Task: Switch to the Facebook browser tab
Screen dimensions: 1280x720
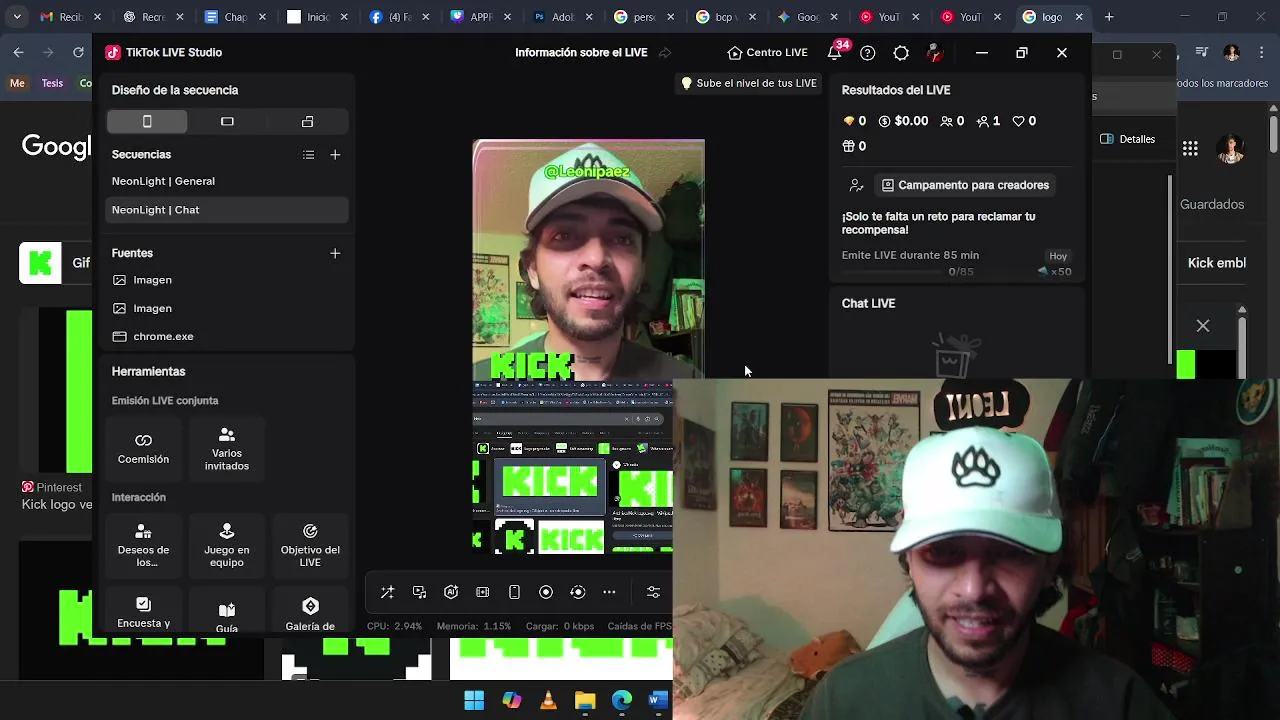Action: pyautogui.click(x=399, y=17)
